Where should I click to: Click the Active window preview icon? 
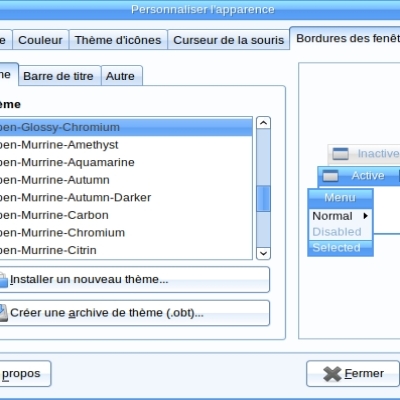(330, 176)
